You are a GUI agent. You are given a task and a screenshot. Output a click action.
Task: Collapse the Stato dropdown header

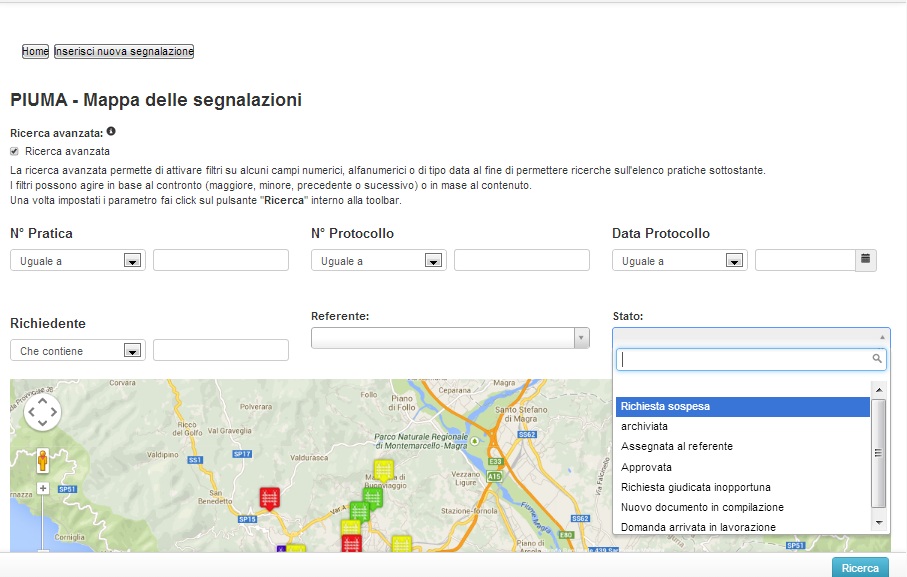[x=751, y=336]
